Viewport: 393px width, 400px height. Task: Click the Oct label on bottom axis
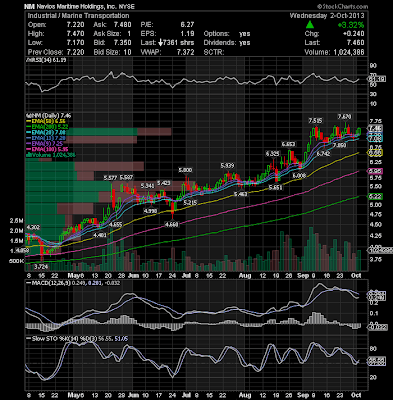point(357,395)
